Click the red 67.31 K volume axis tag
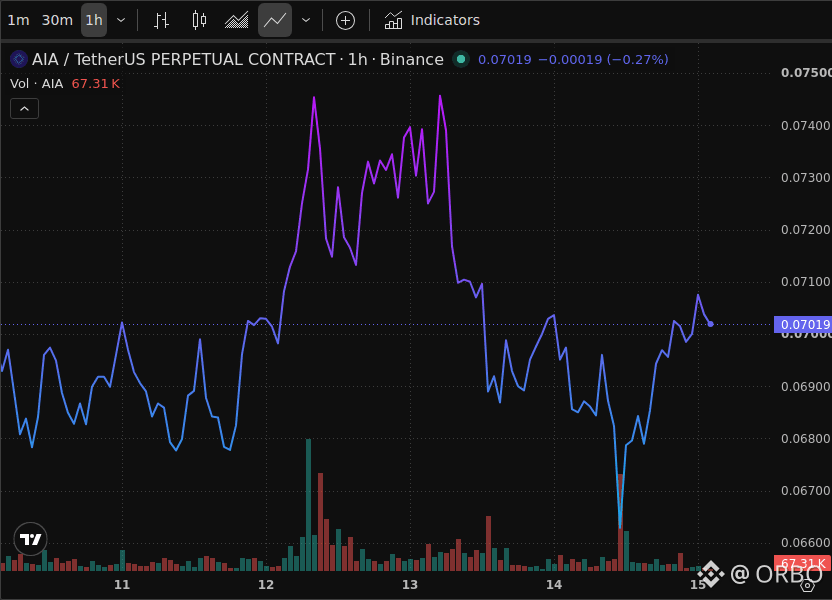Viewport: 832px width, 600px height. (x=803, y=563)
